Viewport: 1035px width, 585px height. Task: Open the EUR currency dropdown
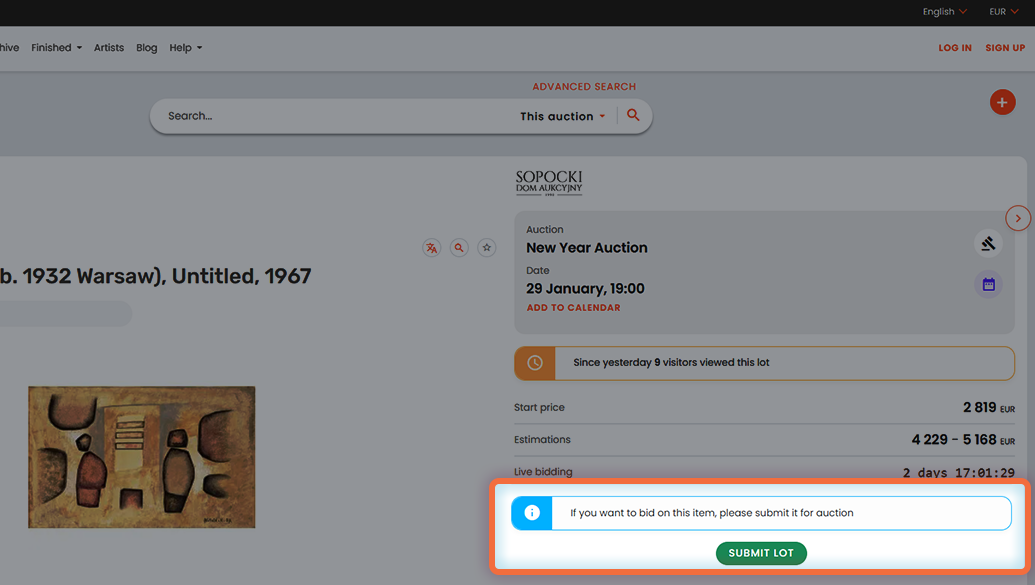(1003, 12)
